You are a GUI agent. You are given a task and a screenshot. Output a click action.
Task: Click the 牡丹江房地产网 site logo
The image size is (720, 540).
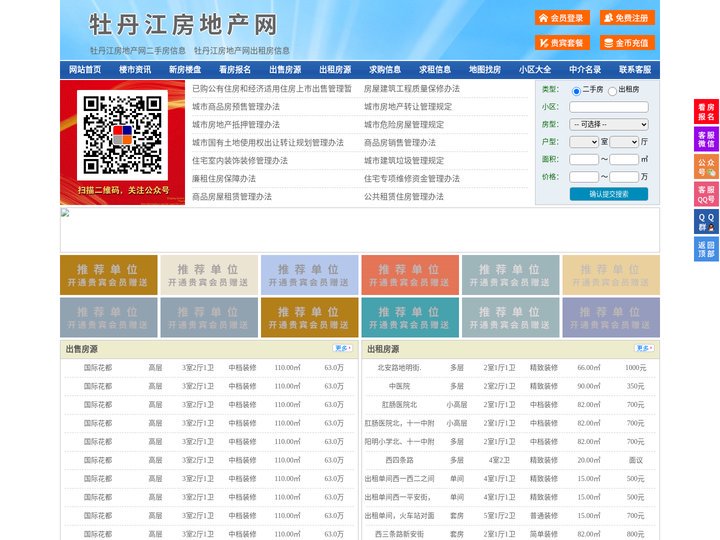[x=183, y=25]
